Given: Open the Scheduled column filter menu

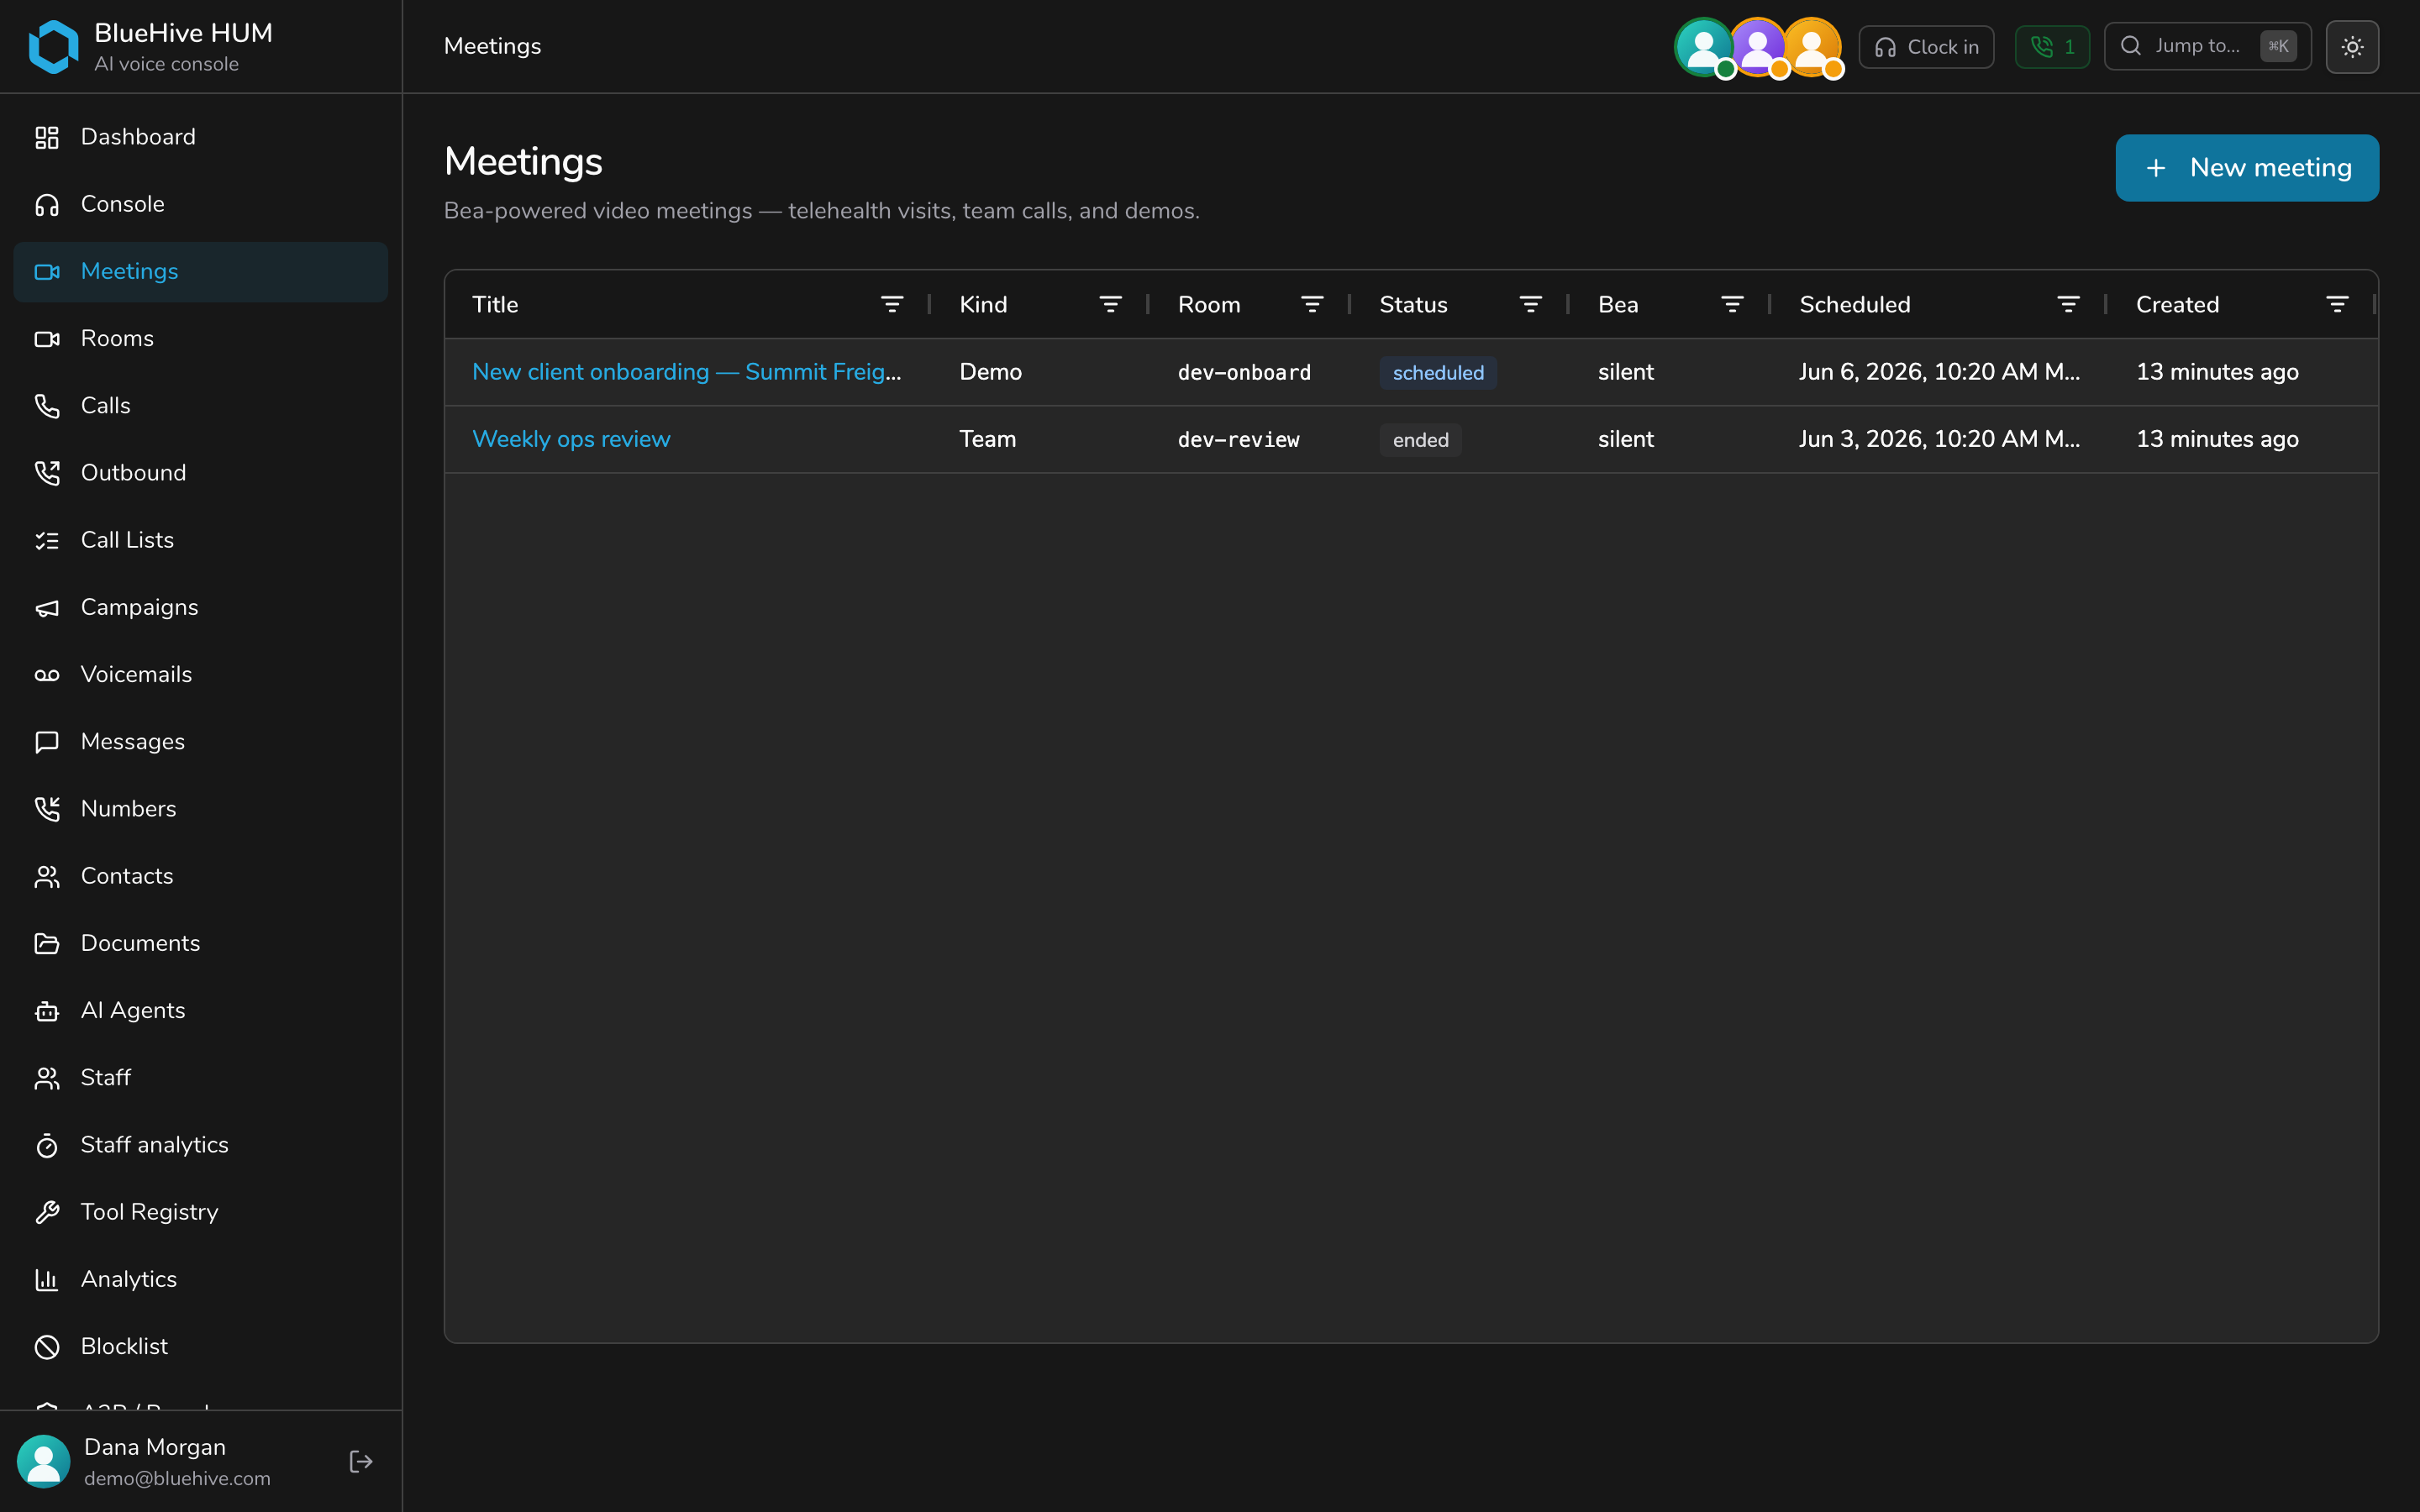Looking at the screenshot, I should click(2068, 304).
